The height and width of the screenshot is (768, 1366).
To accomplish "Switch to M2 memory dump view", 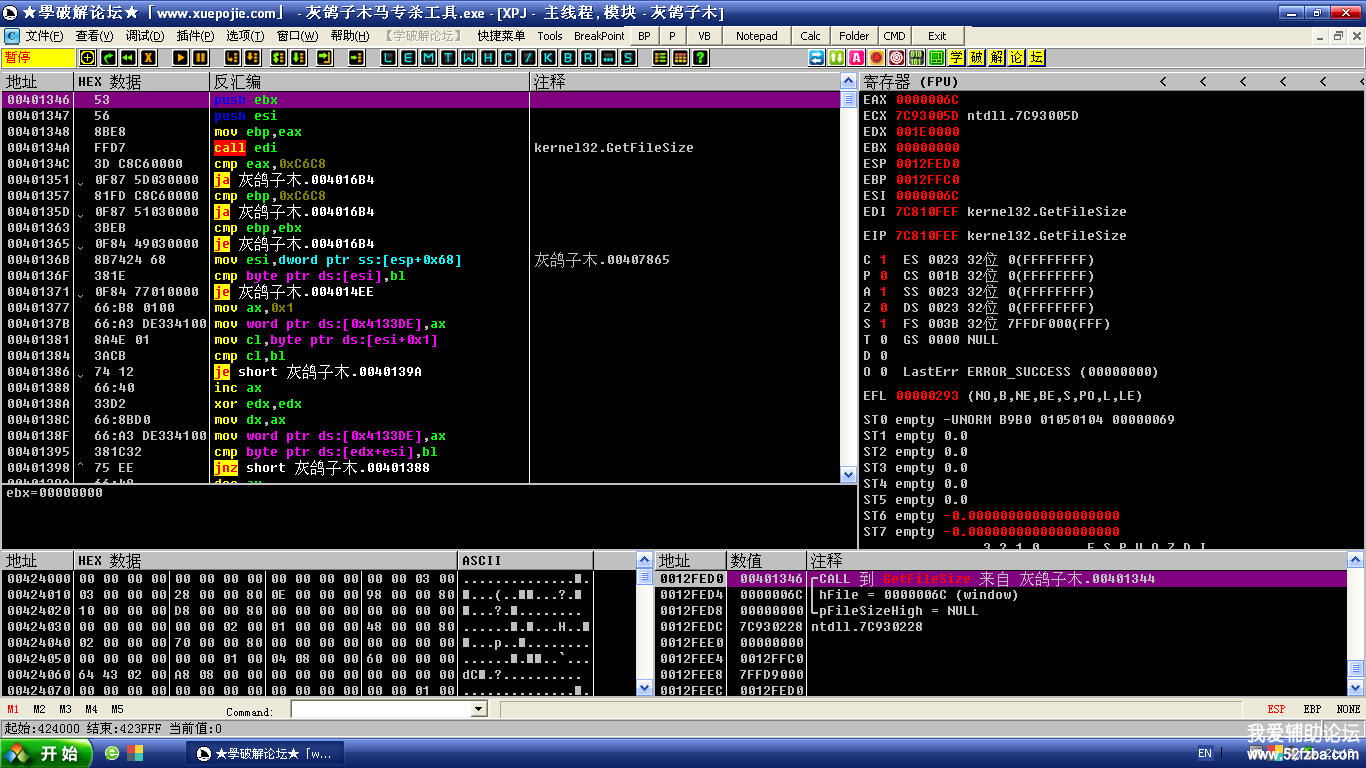I will tap(39, 709).
